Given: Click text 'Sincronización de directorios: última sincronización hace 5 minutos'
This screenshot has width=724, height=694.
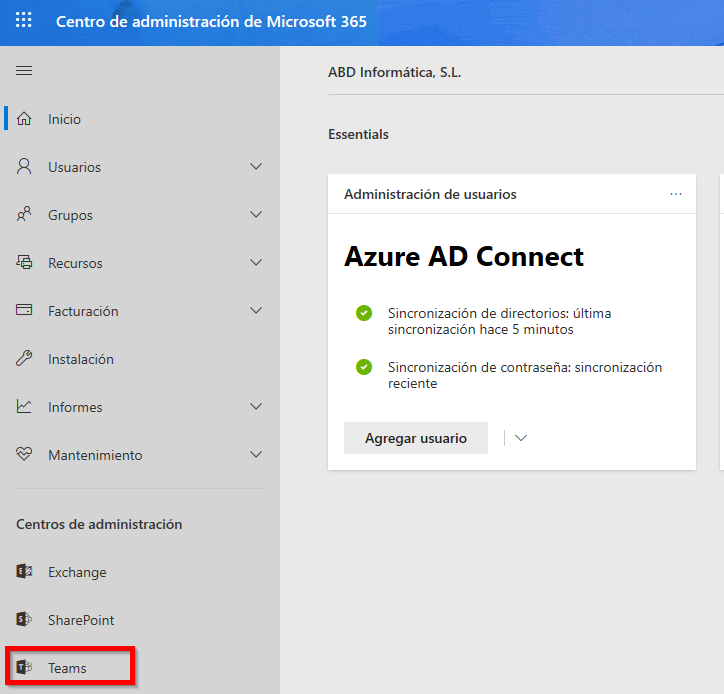Looking at the screenshot, I should click(x=499, y=321).
